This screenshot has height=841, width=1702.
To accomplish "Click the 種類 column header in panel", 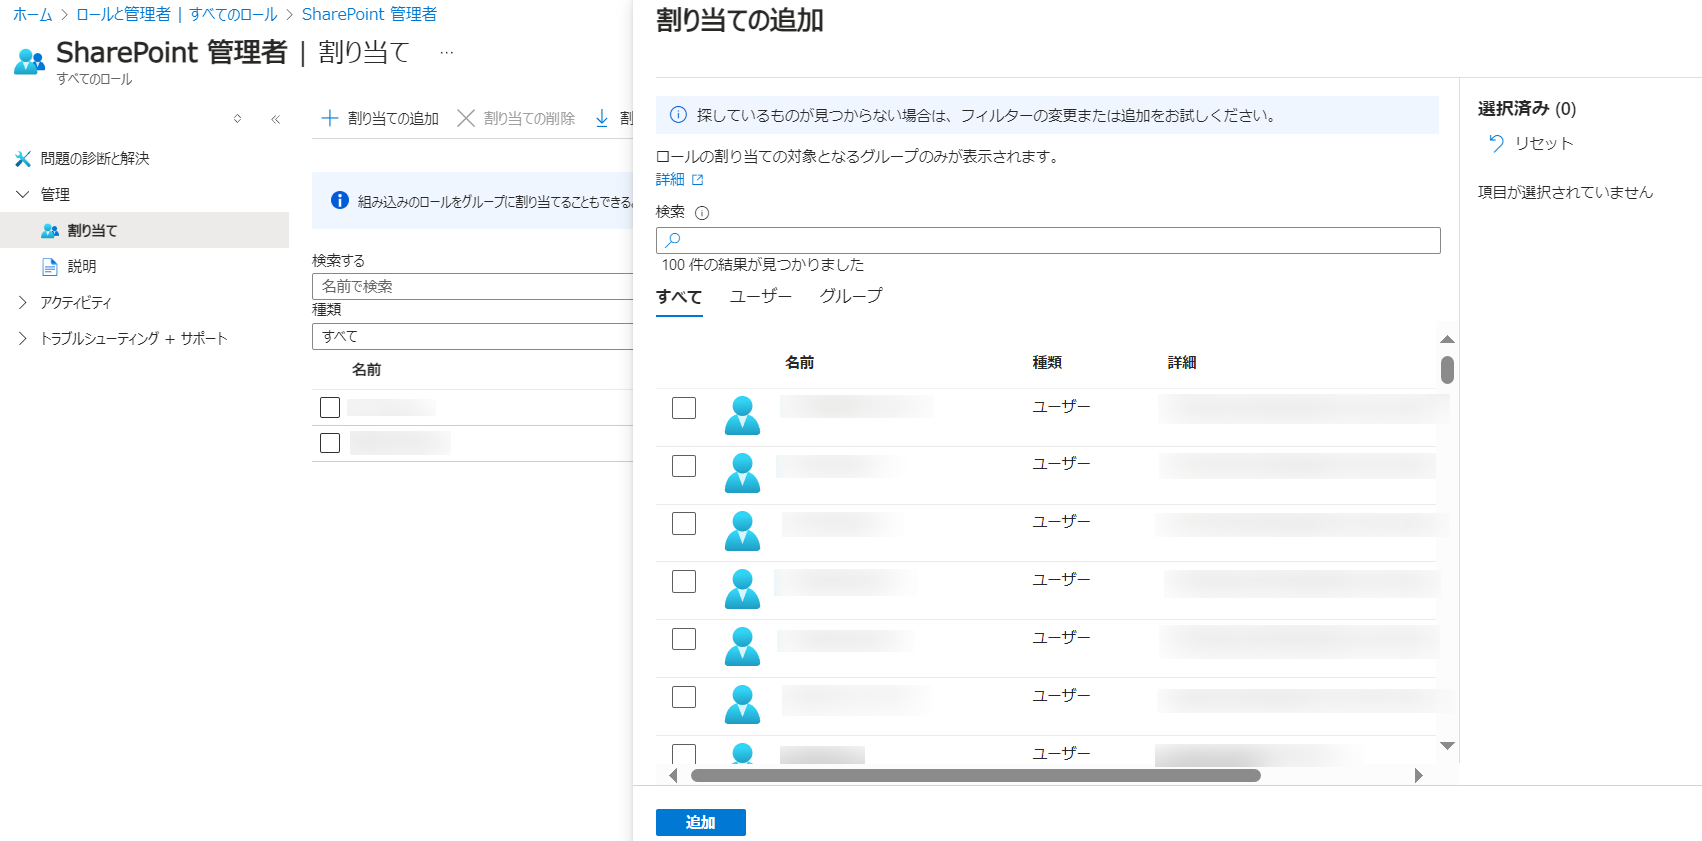I will [x=1047, y=363].
